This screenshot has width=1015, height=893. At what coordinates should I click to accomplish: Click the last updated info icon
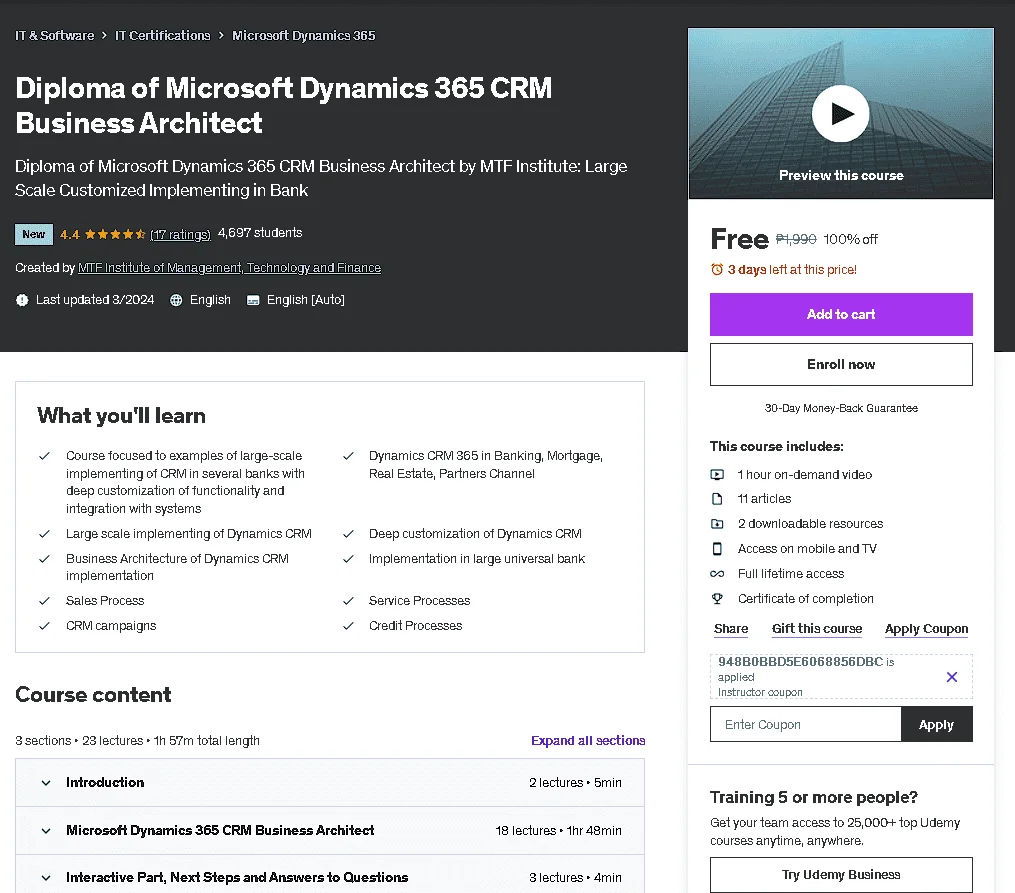22,300
